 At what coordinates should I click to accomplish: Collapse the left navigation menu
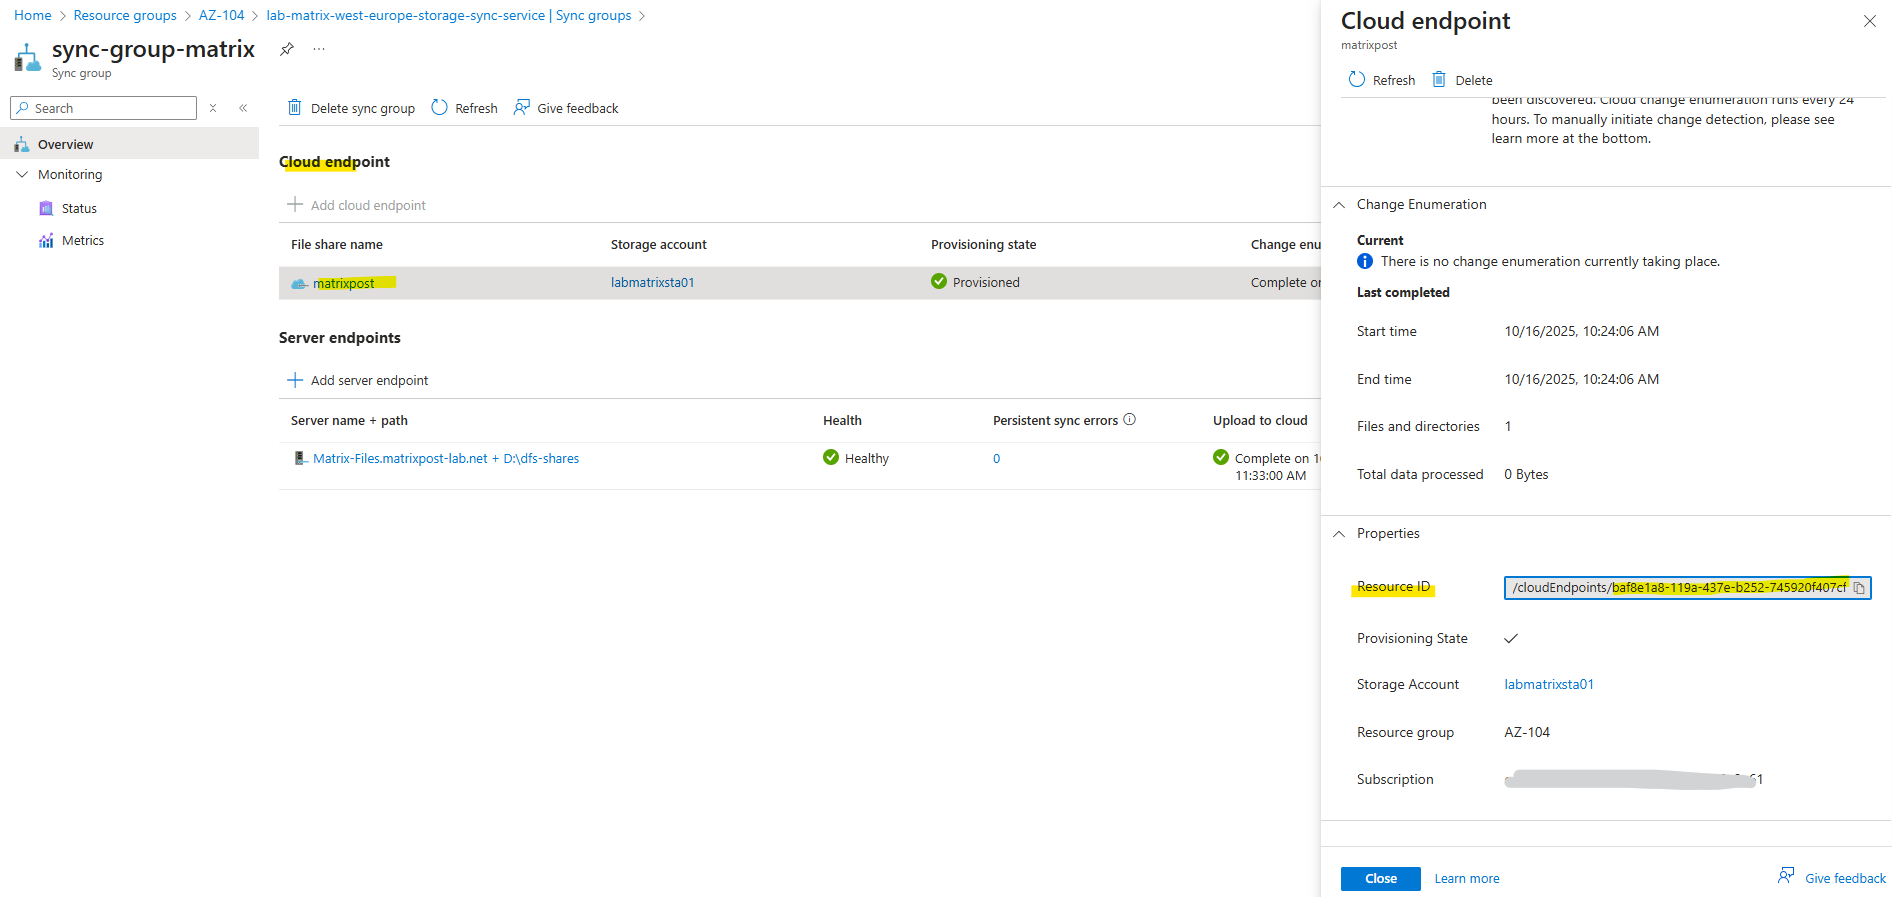[x=243, y=108]
